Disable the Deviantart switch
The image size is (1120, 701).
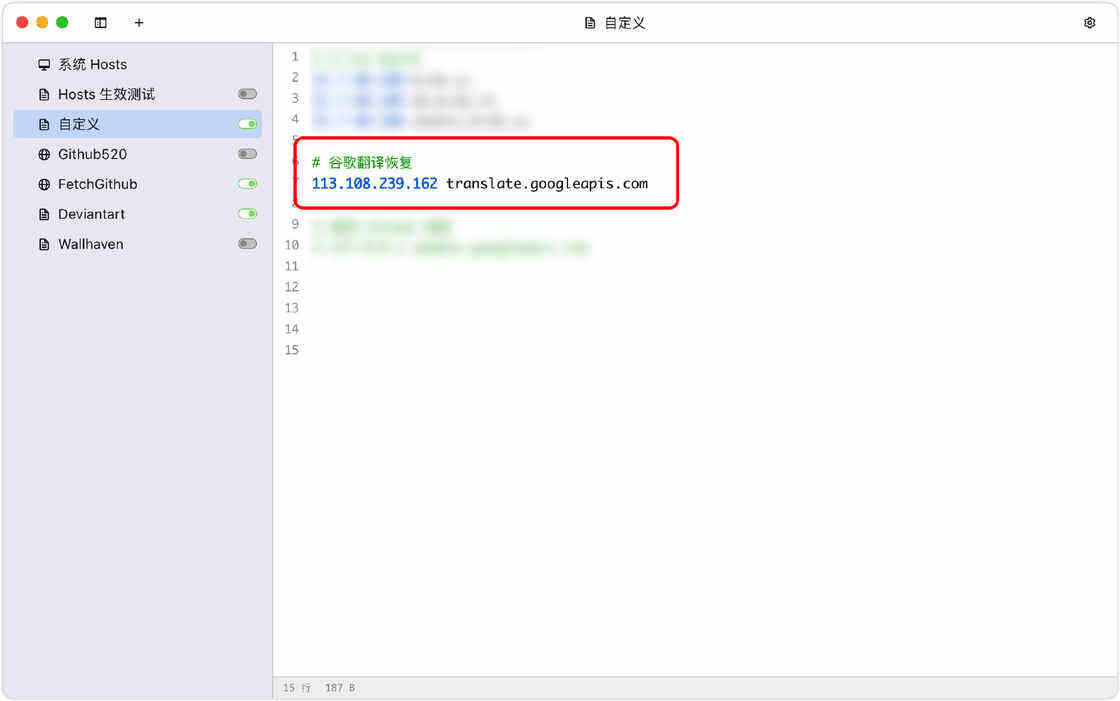pyautogui.click(x=247, y=214)
